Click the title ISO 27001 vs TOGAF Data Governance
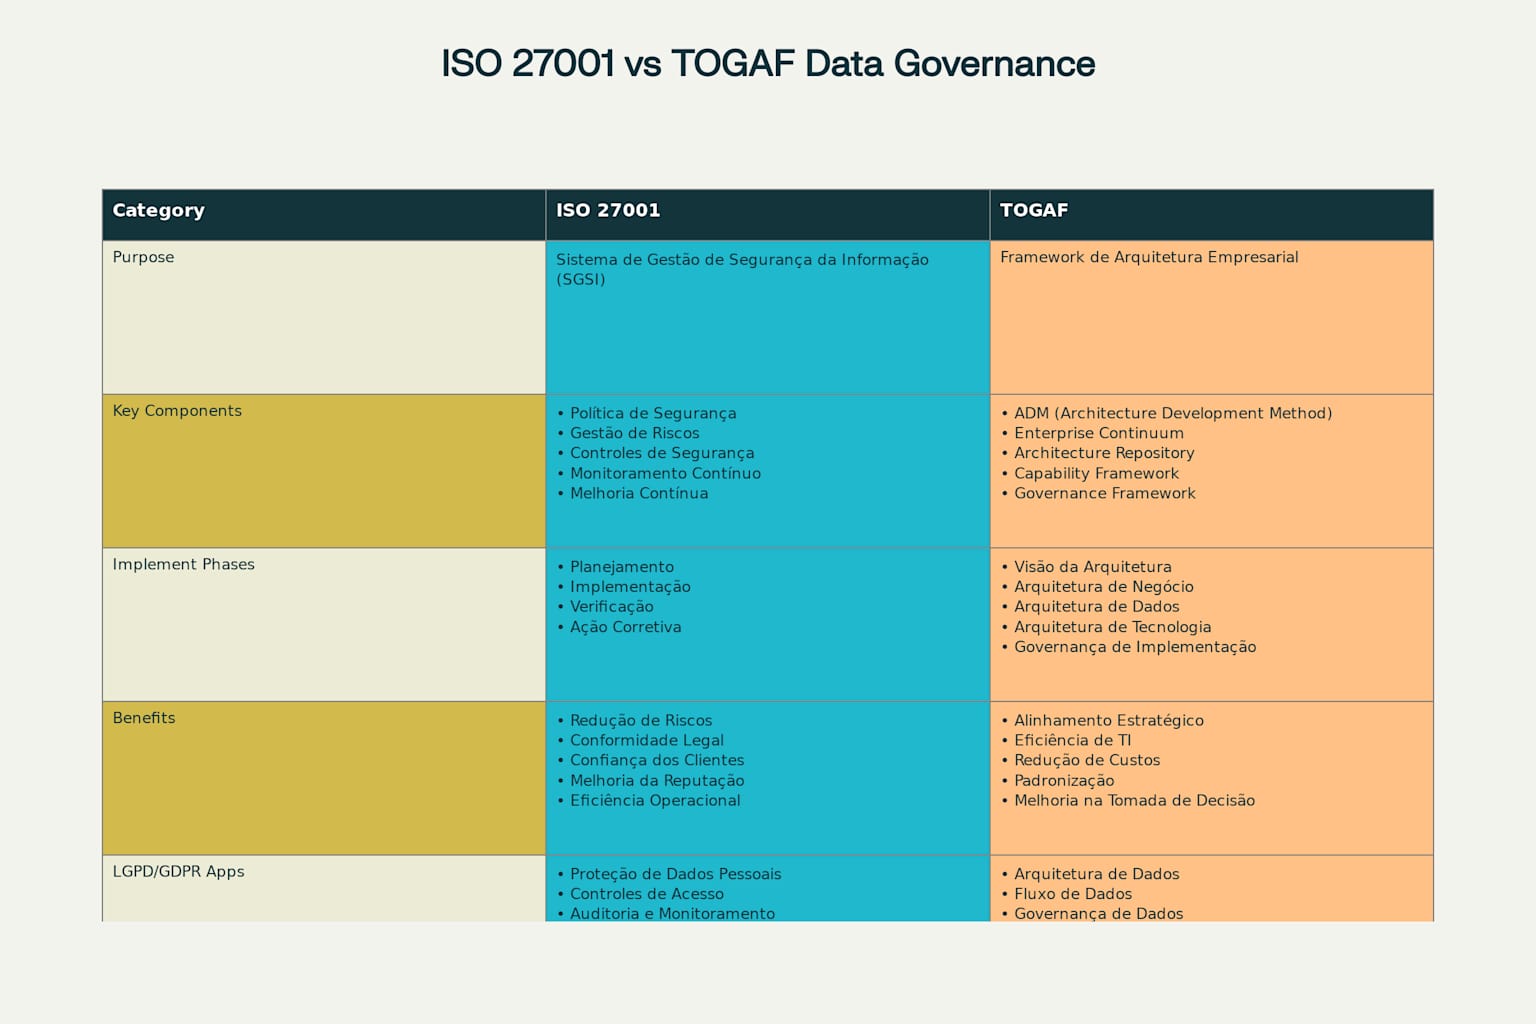Viewport: 1536px width, 1024px height. click(x=767, y=63)
